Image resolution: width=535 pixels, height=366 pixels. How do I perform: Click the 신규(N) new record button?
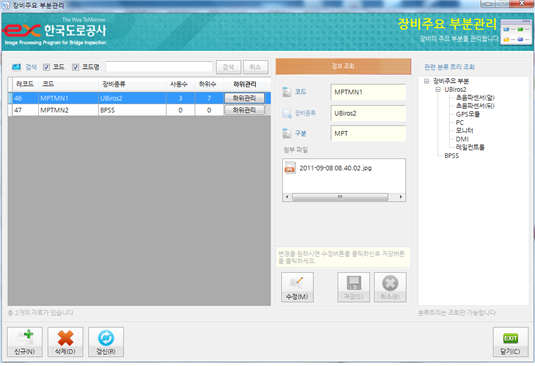pyautogui.click(x=25, y=342)
